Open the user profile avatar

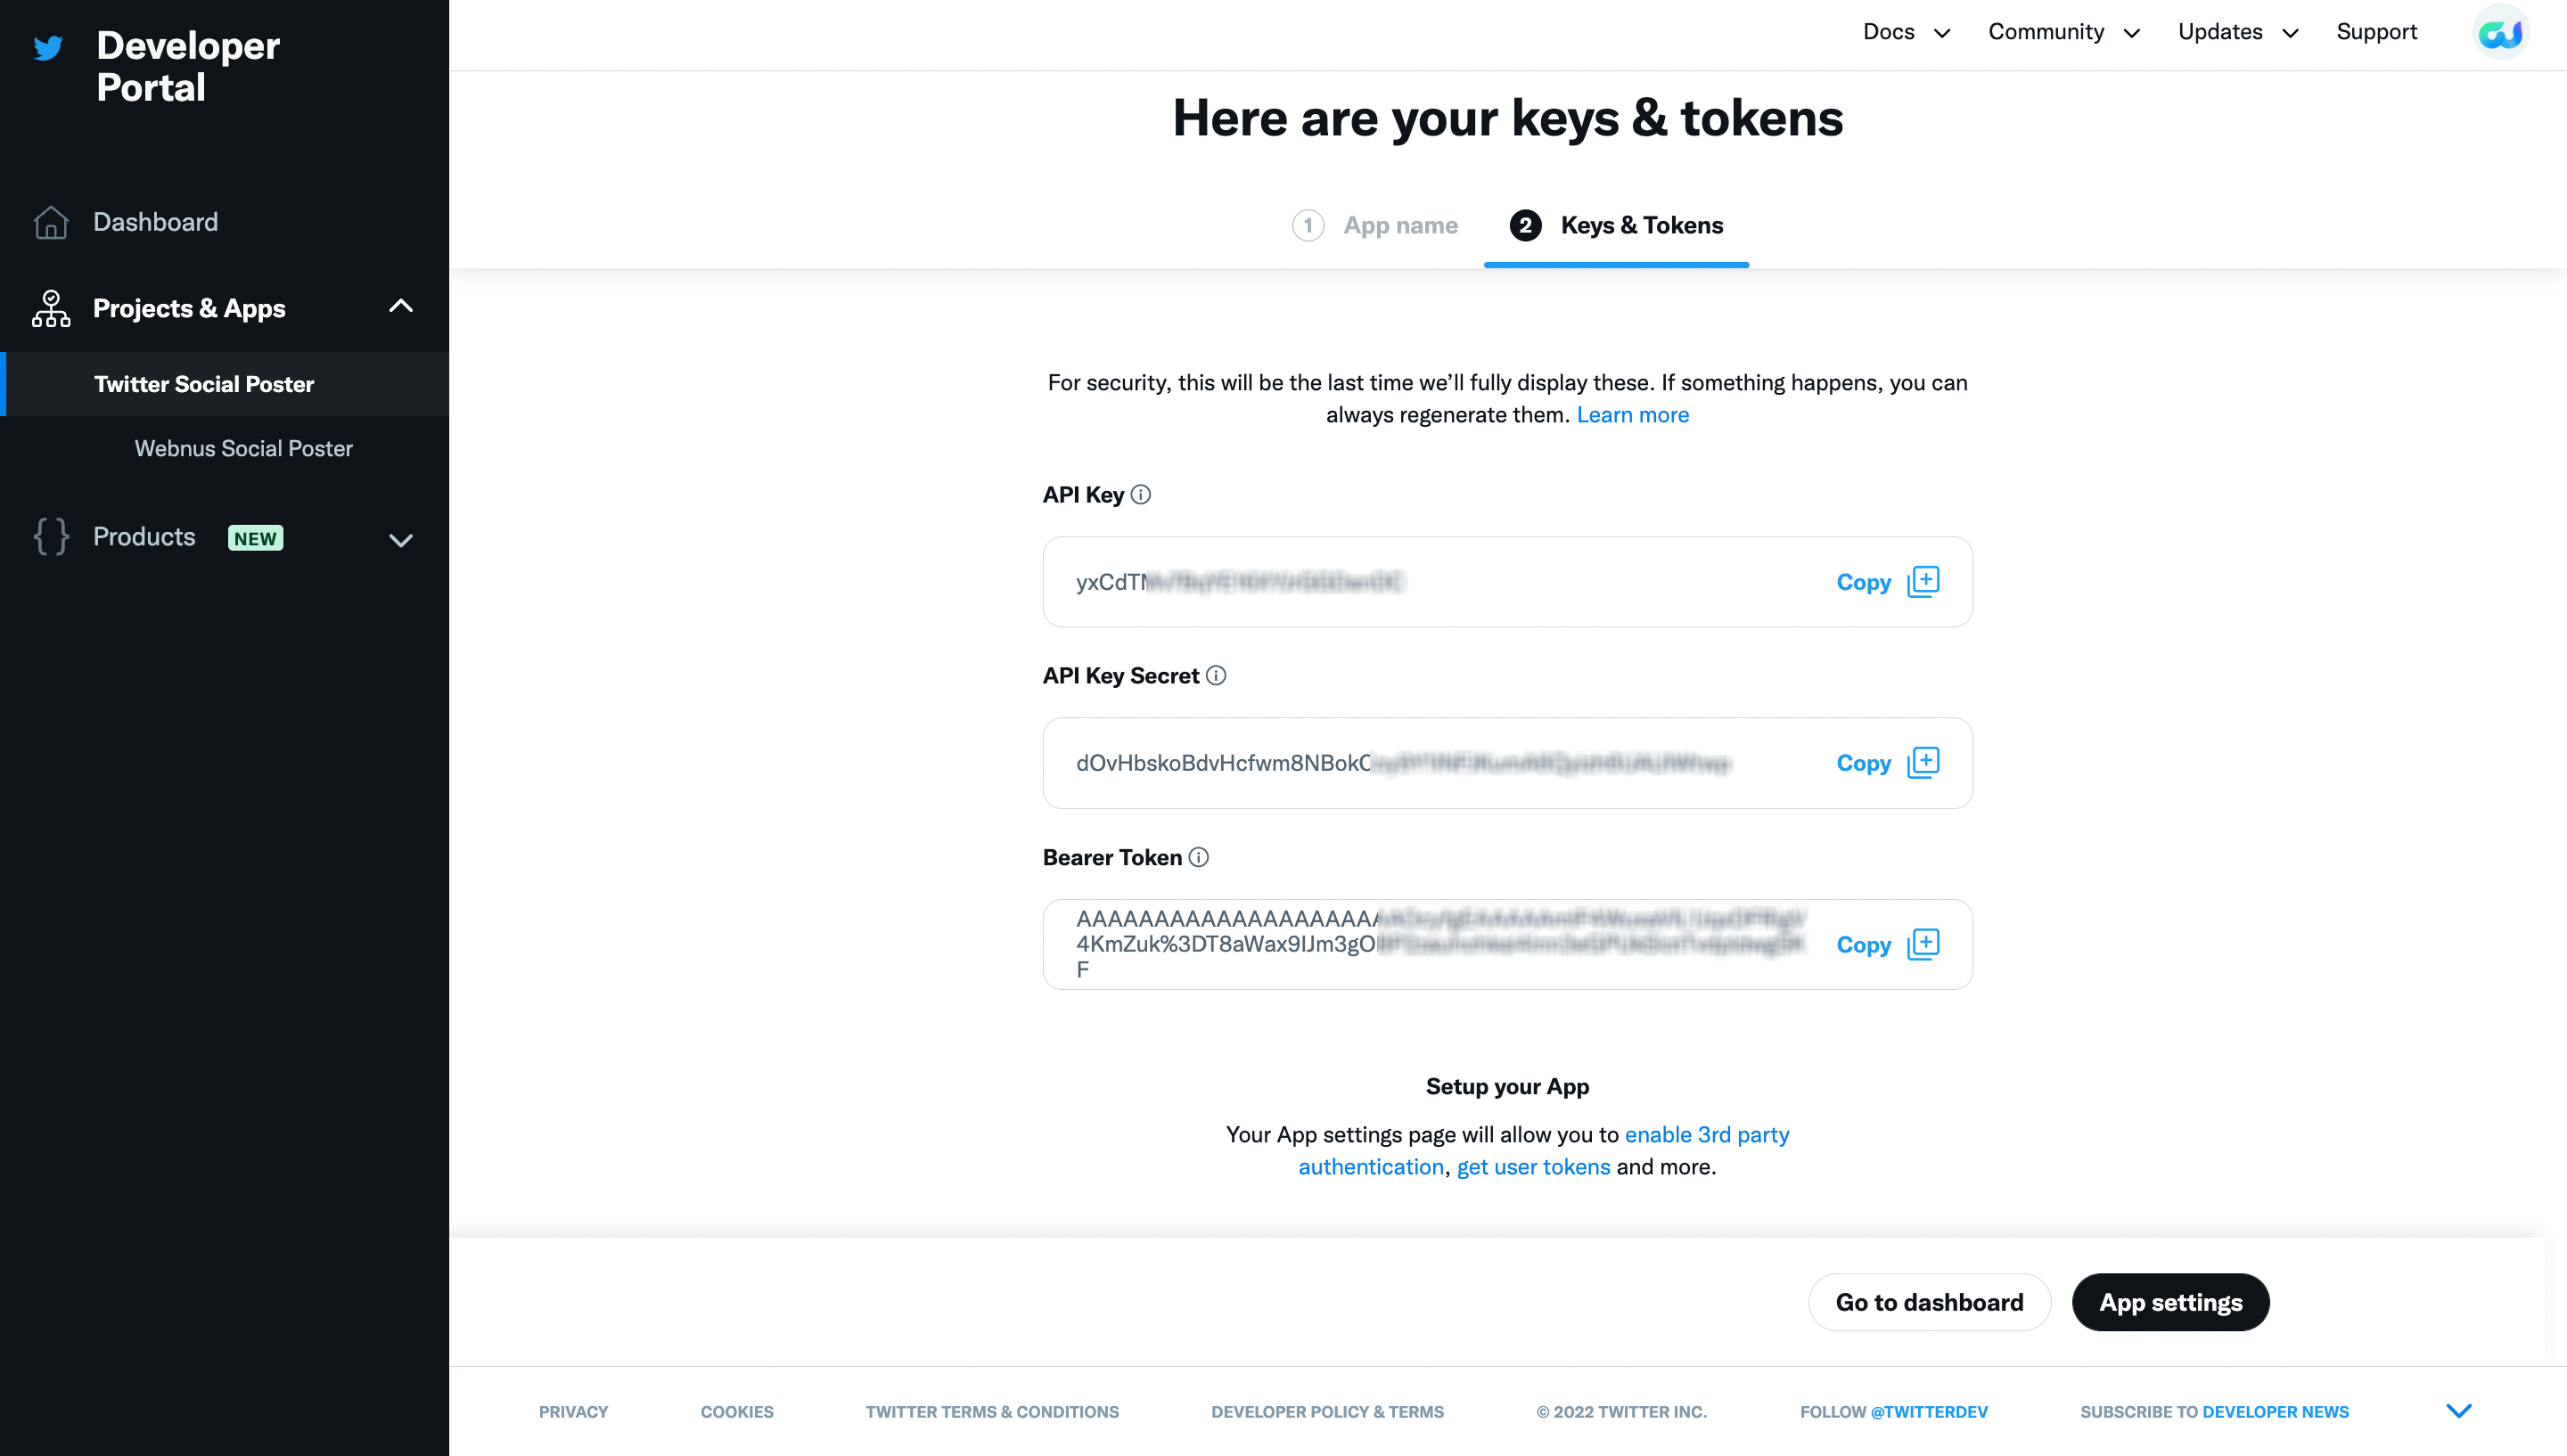pyautogui.click(x=2500, y=33)
